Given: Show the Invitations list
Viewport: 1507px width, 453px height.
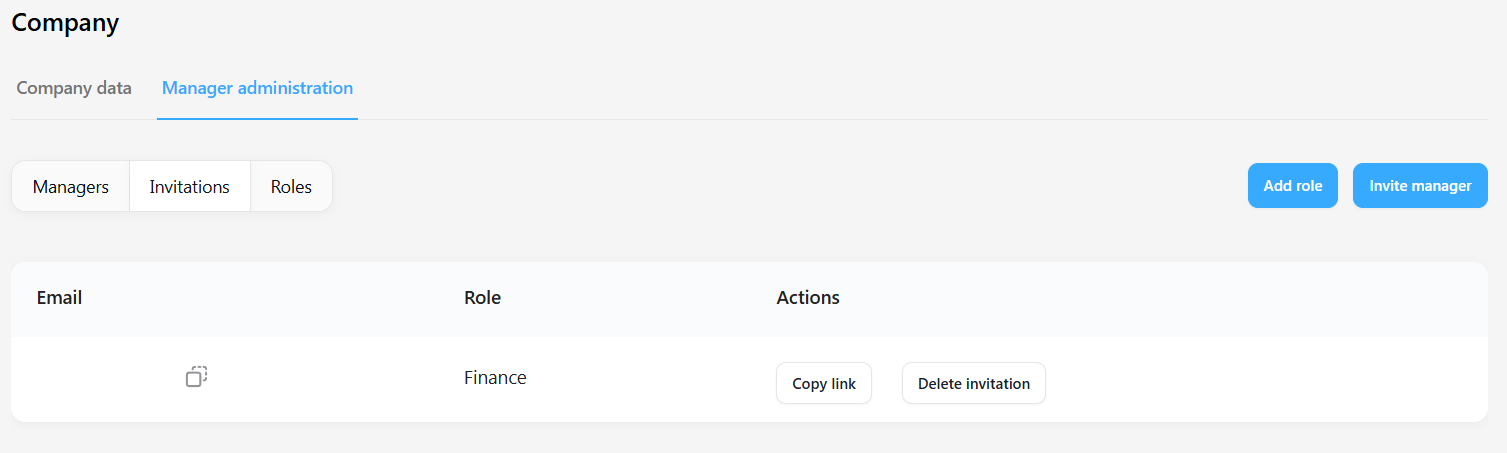Looking at the screenshot, I should click(190, 187).
